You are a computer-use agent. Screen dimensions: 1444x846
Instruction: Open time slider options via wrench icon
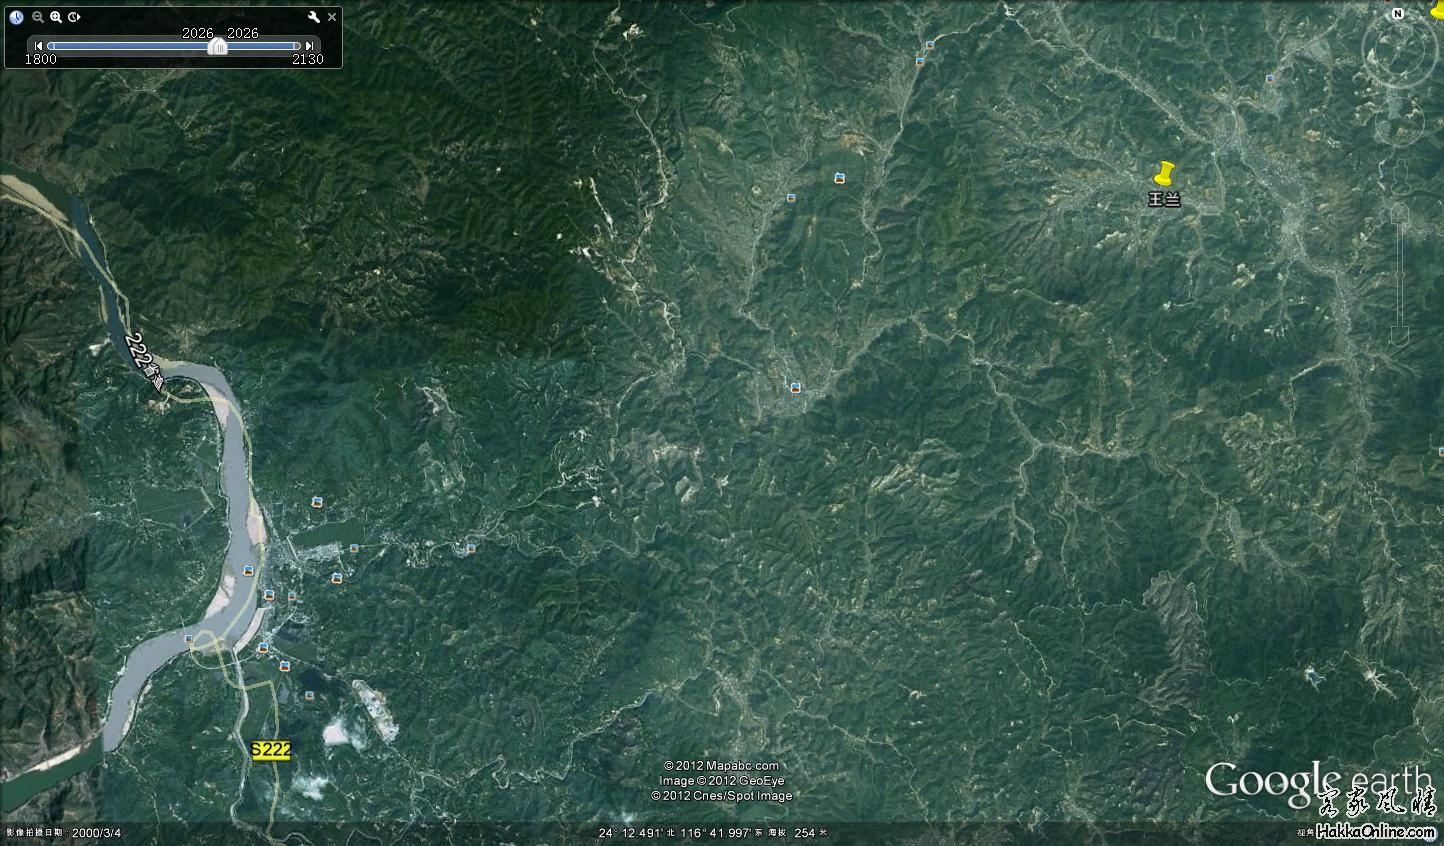point(314,17)
